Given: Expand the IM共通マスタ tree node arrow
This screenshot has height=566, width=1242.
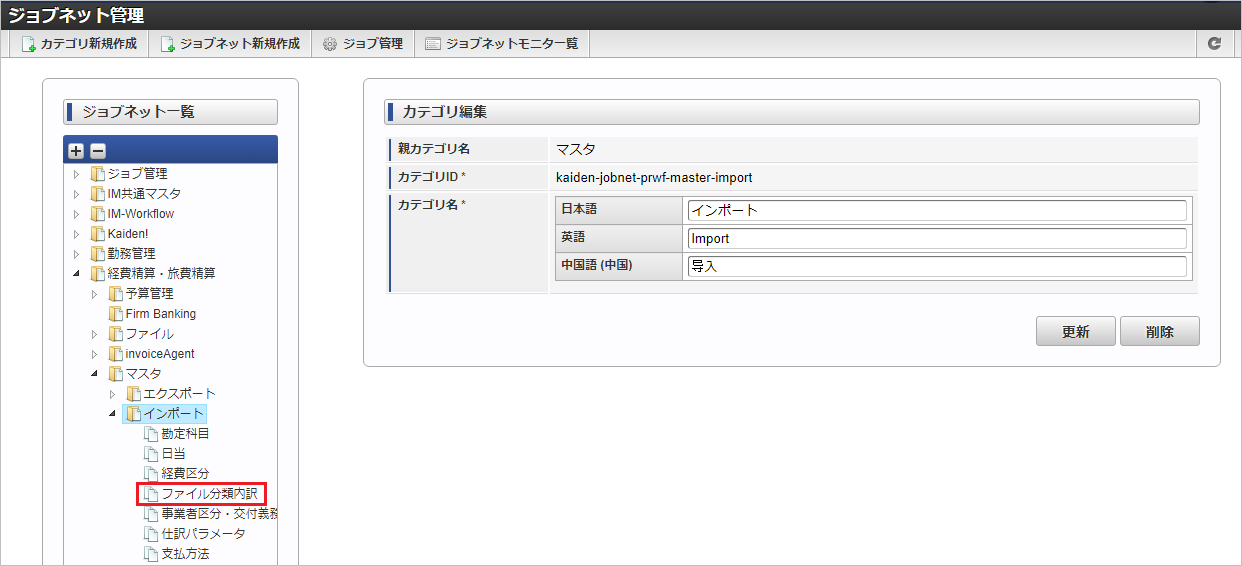Looking at the screenshot, I should click(x=76, y=194).
